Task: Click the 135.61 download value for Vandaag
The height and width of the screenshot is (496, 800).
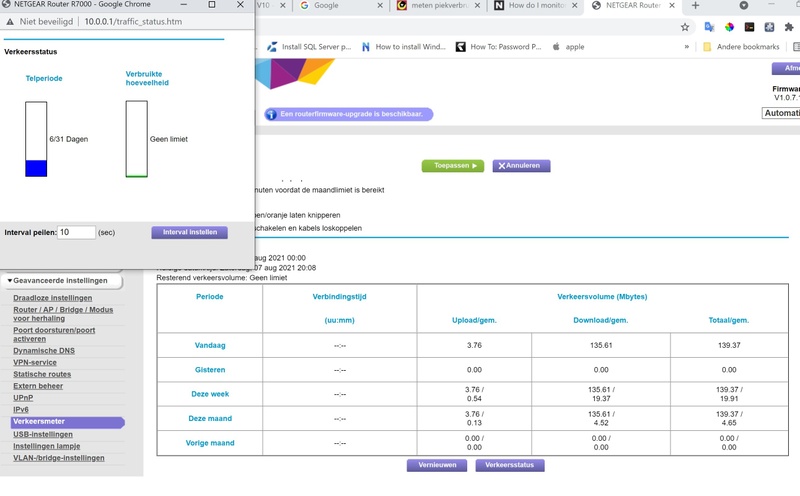Action: (x=601, y=345)
